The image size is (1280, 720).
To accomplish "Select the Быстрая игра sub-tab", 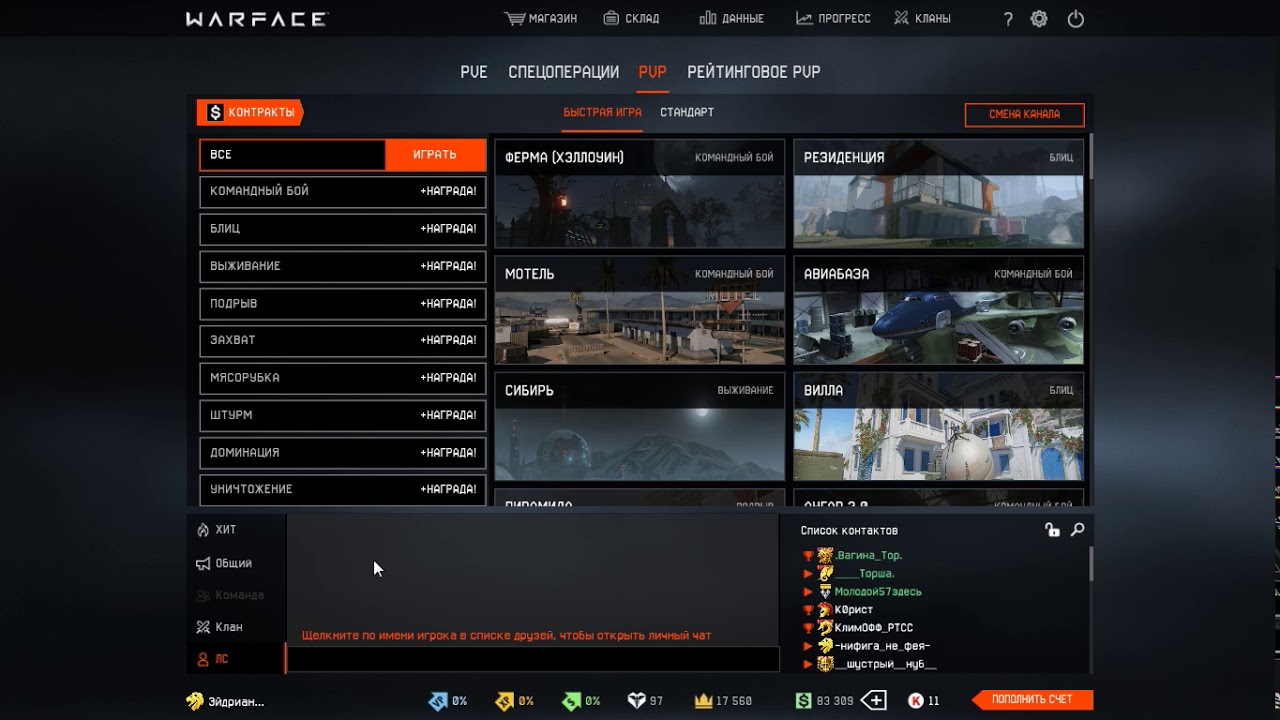I will (x=602, y=112).
